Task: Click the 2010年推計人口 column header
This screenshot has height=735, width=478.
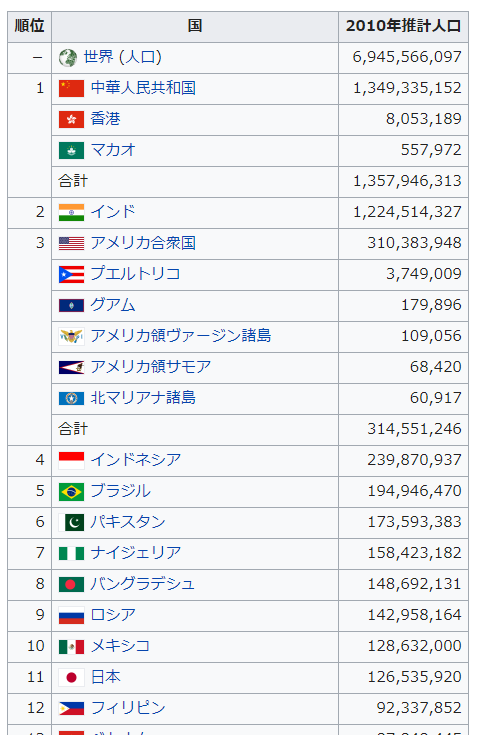Action: click(403, 26)
